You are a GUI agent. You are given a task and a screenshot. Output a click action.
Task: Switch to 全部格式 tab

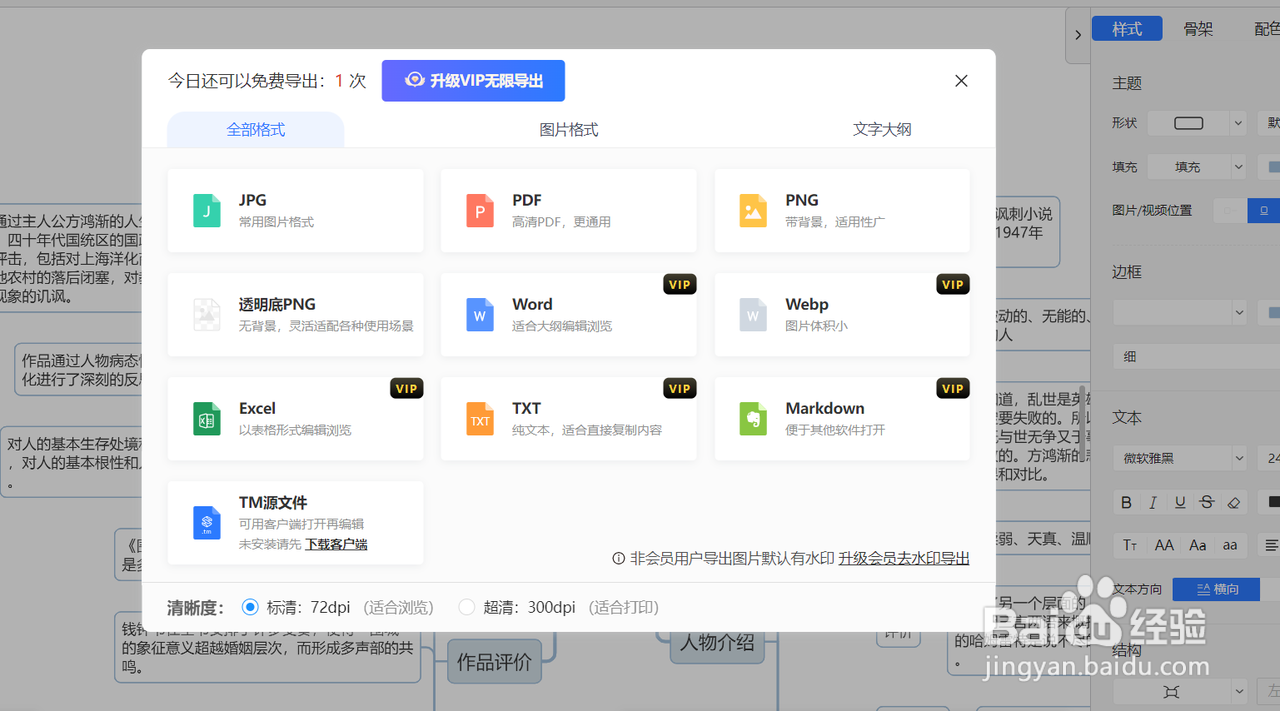pos(256,130)
